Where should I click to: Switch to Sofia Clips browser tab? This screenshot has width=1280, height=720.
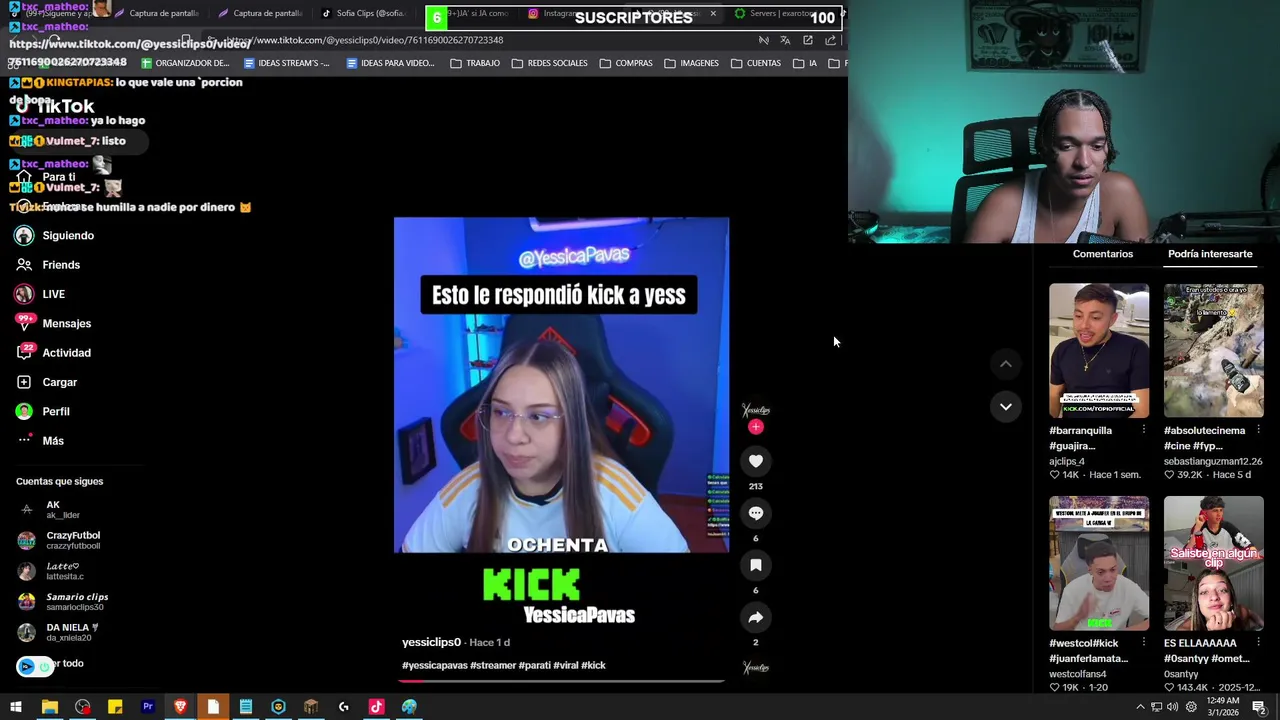point(364,14)
